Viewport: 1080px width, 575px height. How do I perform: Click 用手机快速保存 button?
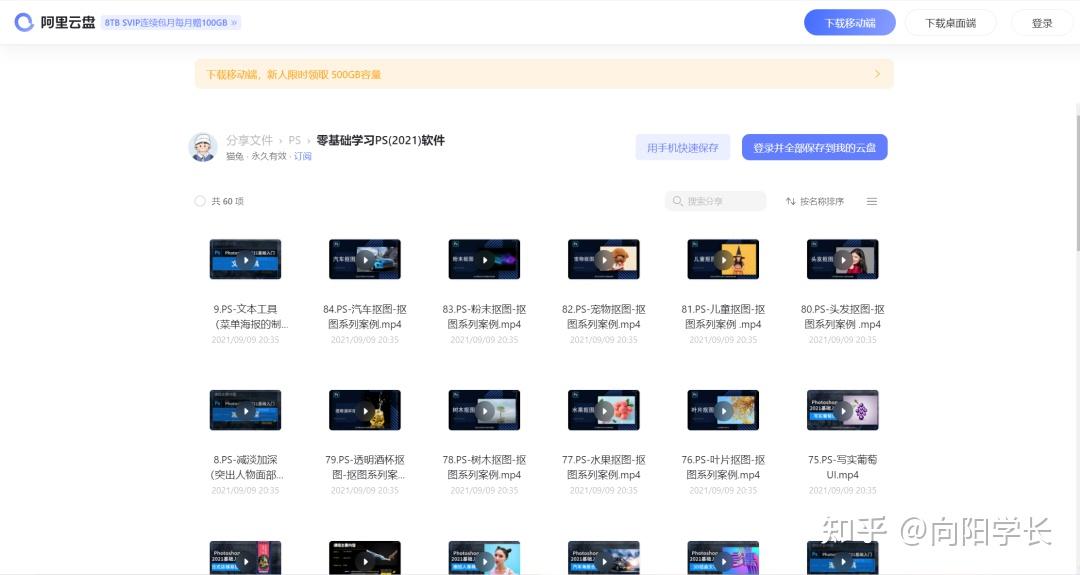[683, 147]
